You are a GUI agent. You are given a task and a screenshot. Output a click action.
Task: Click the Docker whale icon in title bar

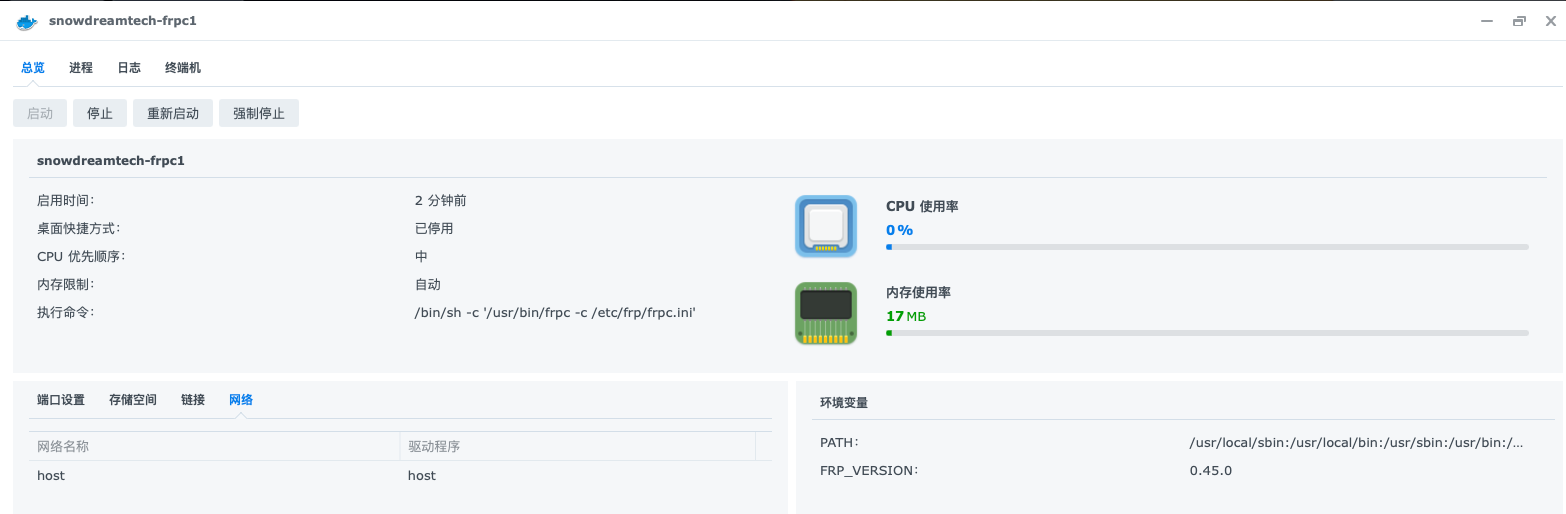click(27, 21)
